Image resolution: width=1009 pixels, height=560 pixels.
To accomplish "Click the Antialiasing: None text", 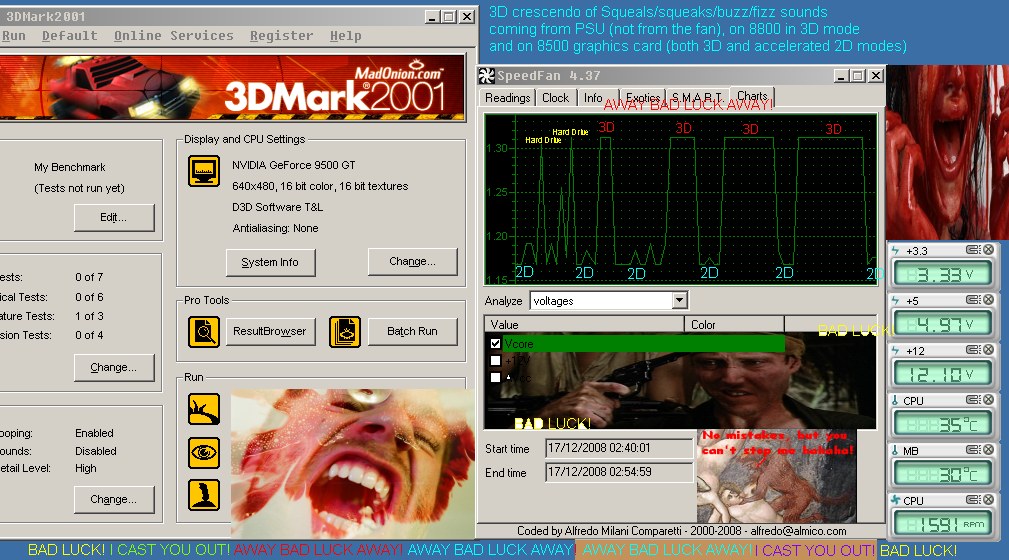I will [x=275, y=229].
